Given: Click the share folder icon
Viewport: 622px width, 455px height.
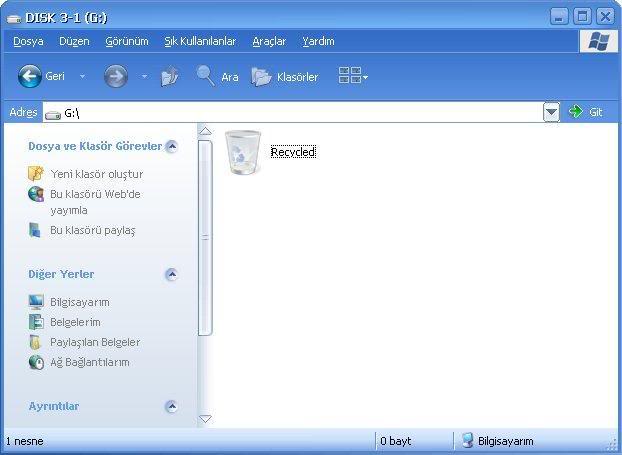Looking at the screenshot, I should [x=35, y=230].
